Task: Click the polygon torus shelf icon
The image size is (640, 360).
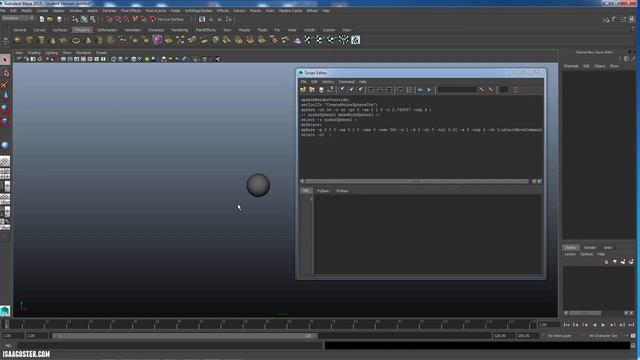Action: point(76,40)
